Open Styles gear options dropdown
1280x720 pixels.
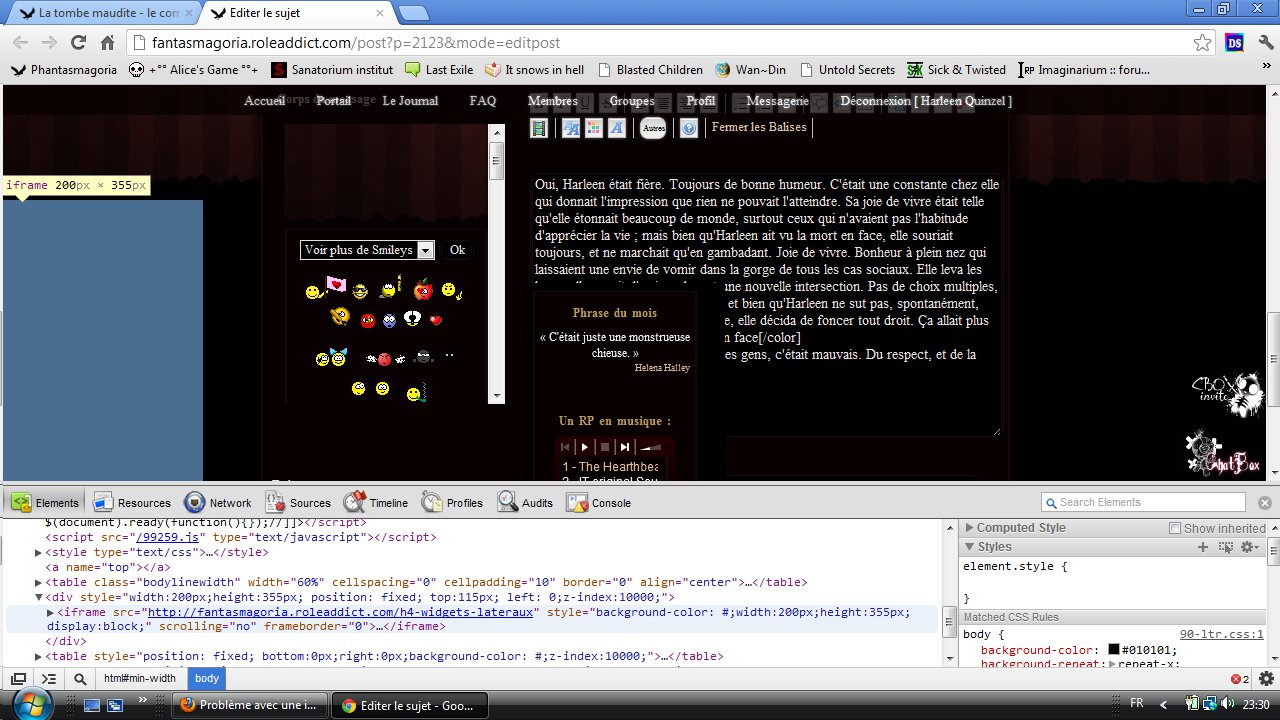tap(1249, 547)
